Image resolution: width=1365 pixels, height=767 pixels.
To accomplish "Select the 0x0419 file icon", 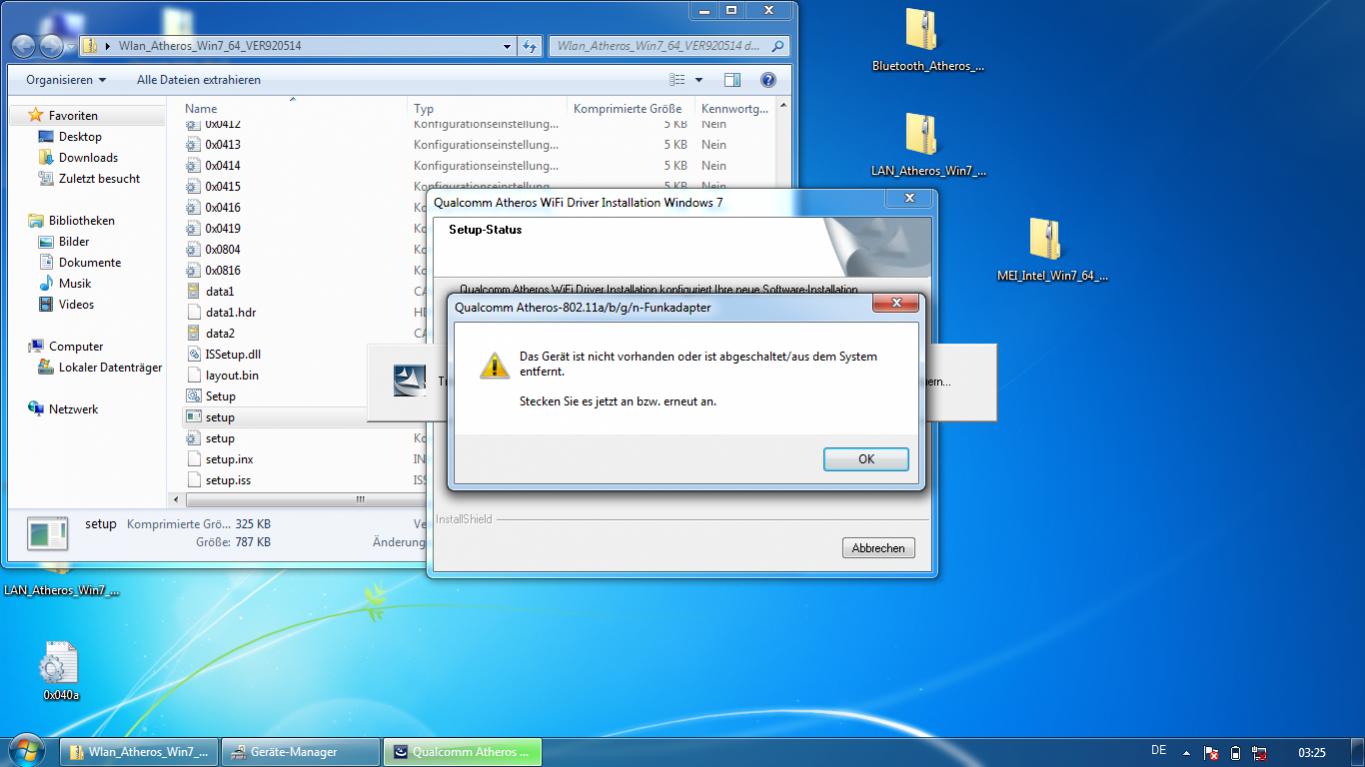I will (194, 229).
